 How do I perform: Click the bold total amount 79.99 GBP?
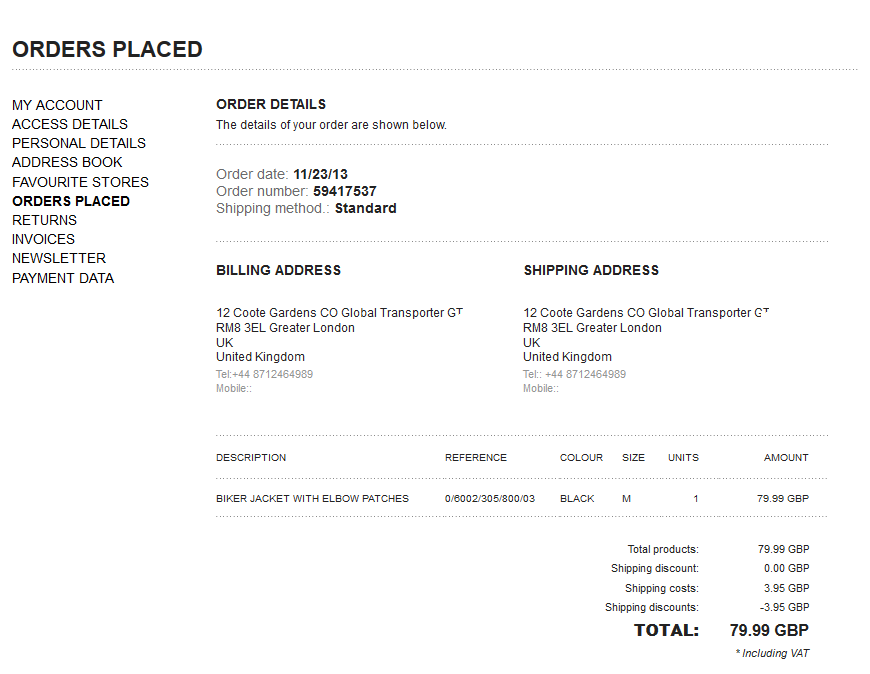tap(768, 630)
